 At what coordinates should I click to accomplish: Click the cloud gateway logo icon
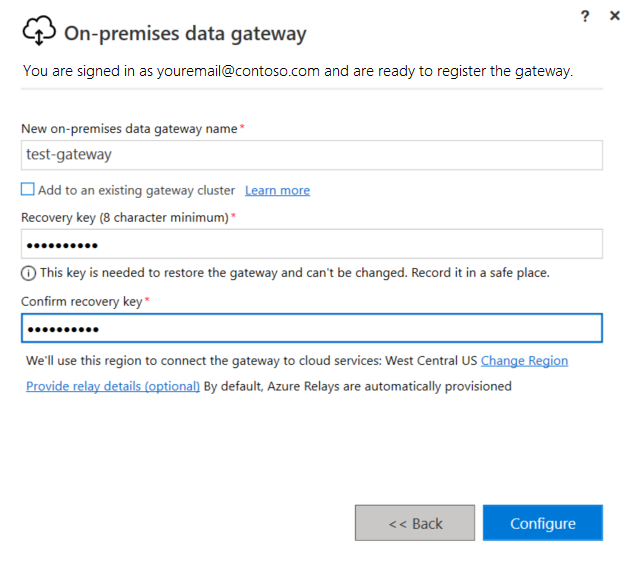tap(37, 32)
